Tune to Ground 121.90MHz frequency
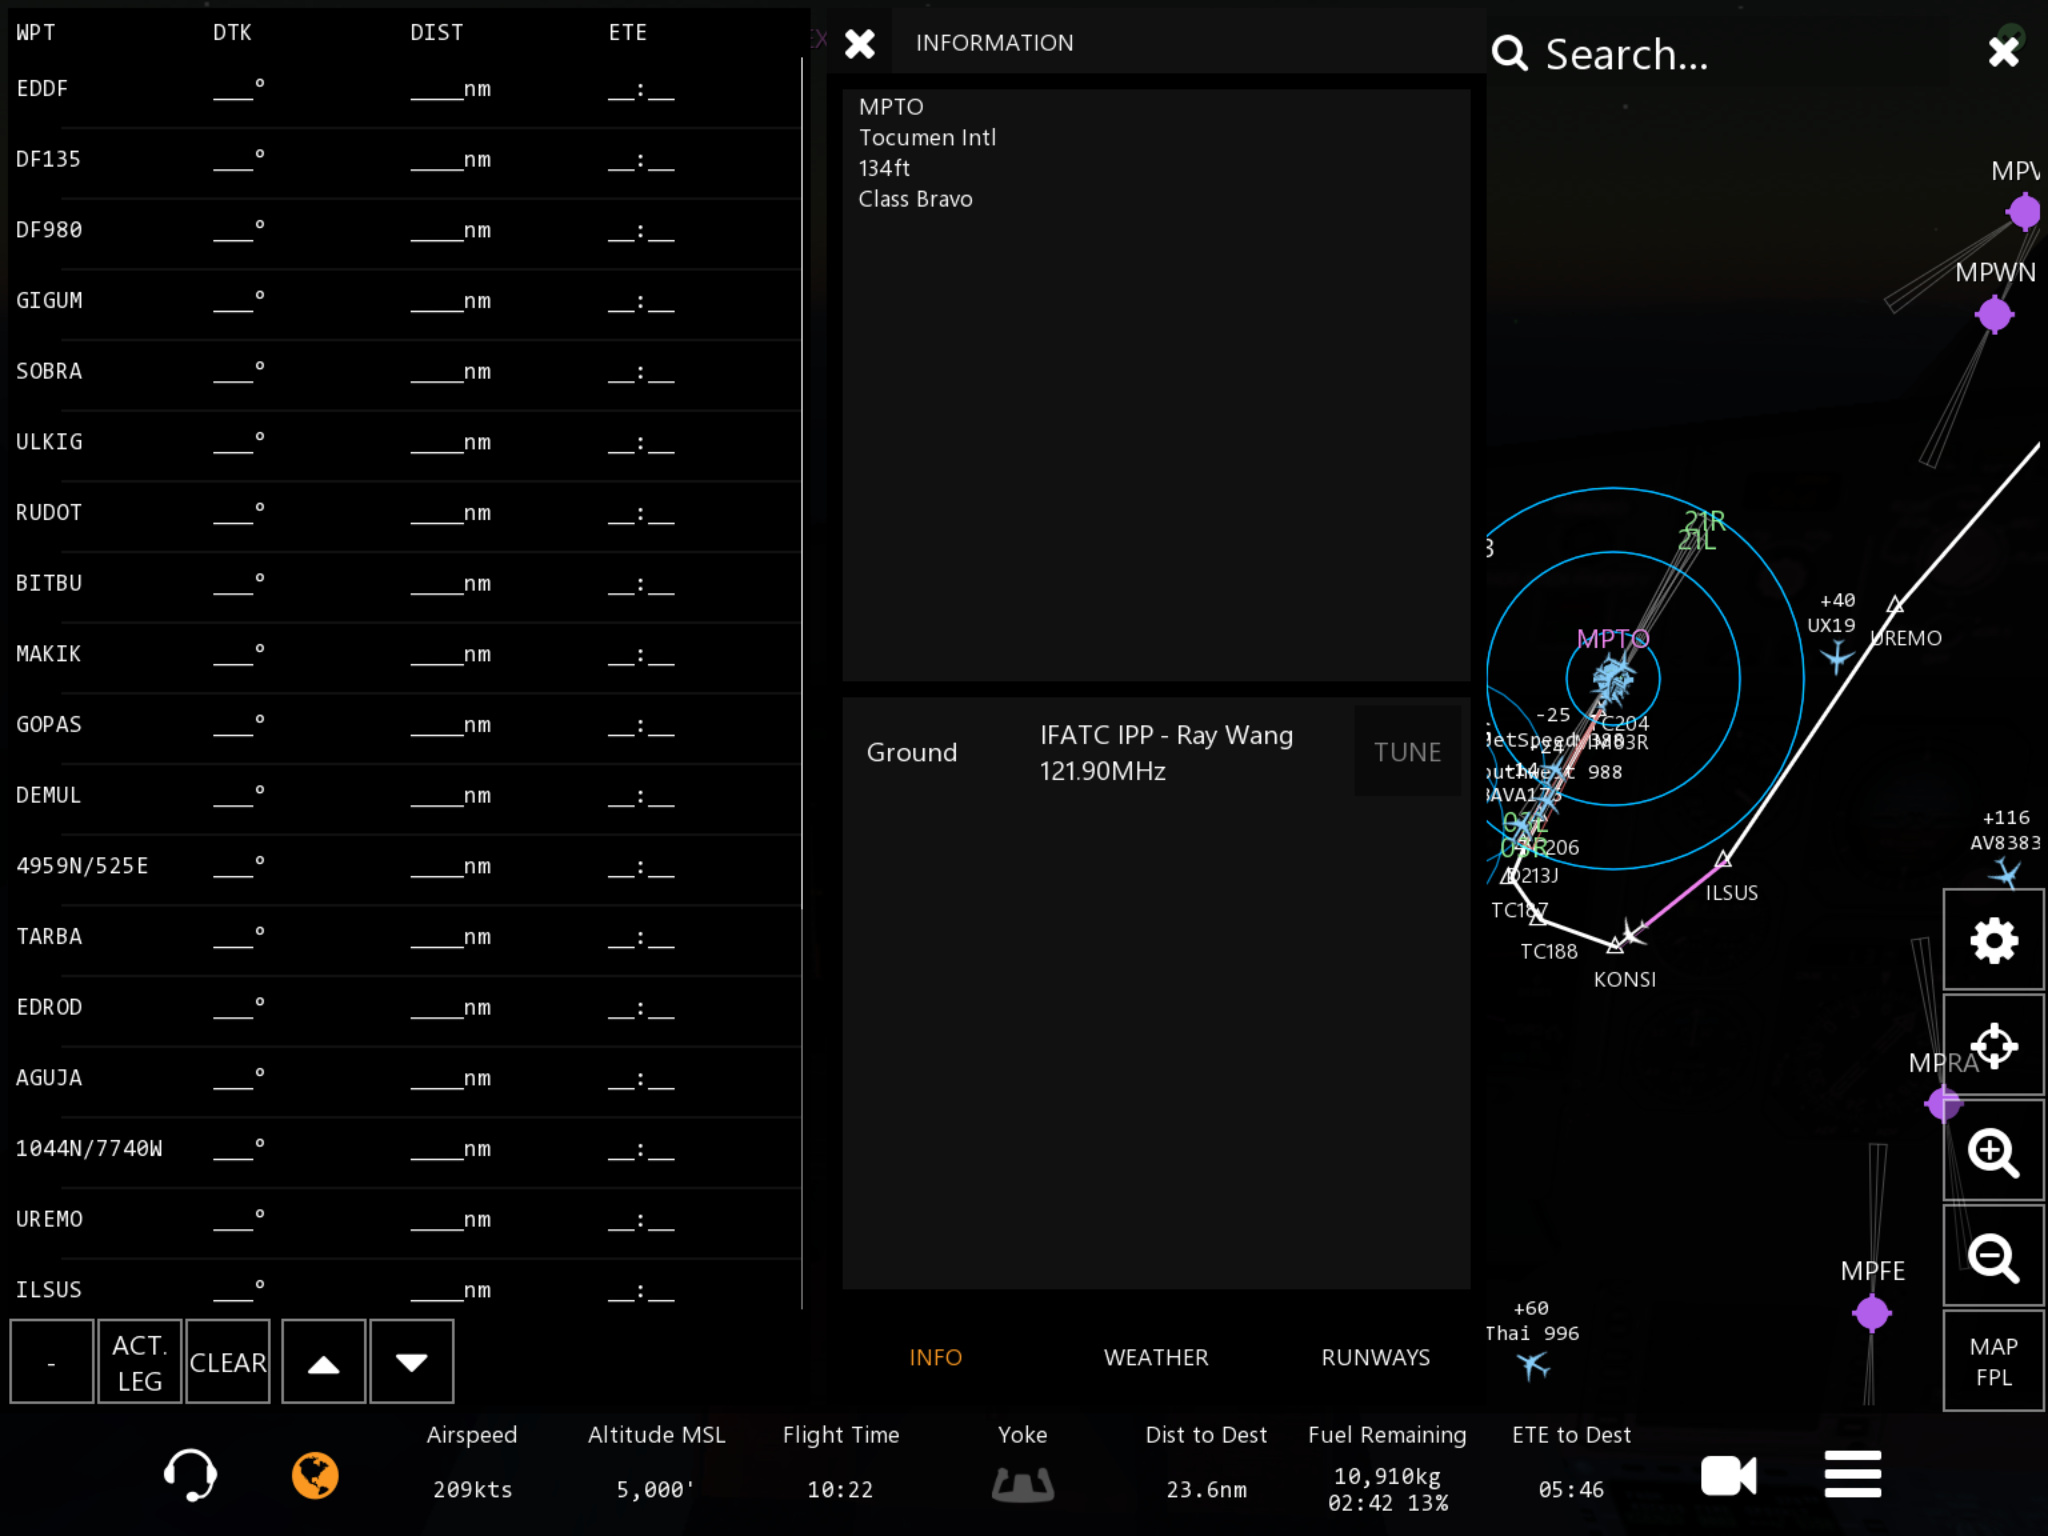Viewport: 2048px width, 1536px height. pos(1407,752)
